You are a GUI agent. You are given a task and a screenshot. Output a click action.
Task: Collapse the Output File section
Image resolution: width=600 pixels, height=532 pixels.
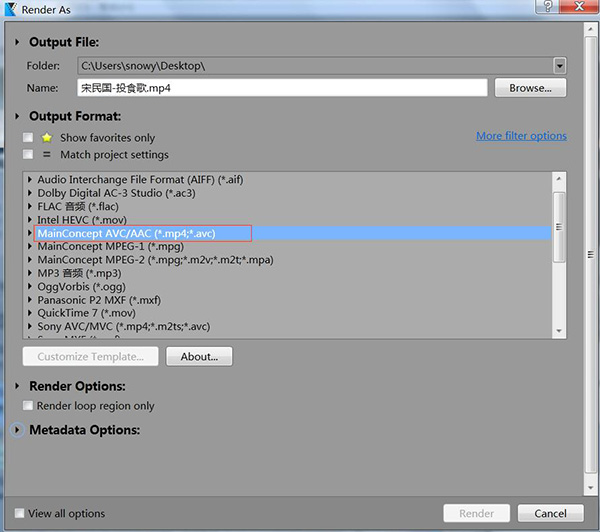(17, 42)
